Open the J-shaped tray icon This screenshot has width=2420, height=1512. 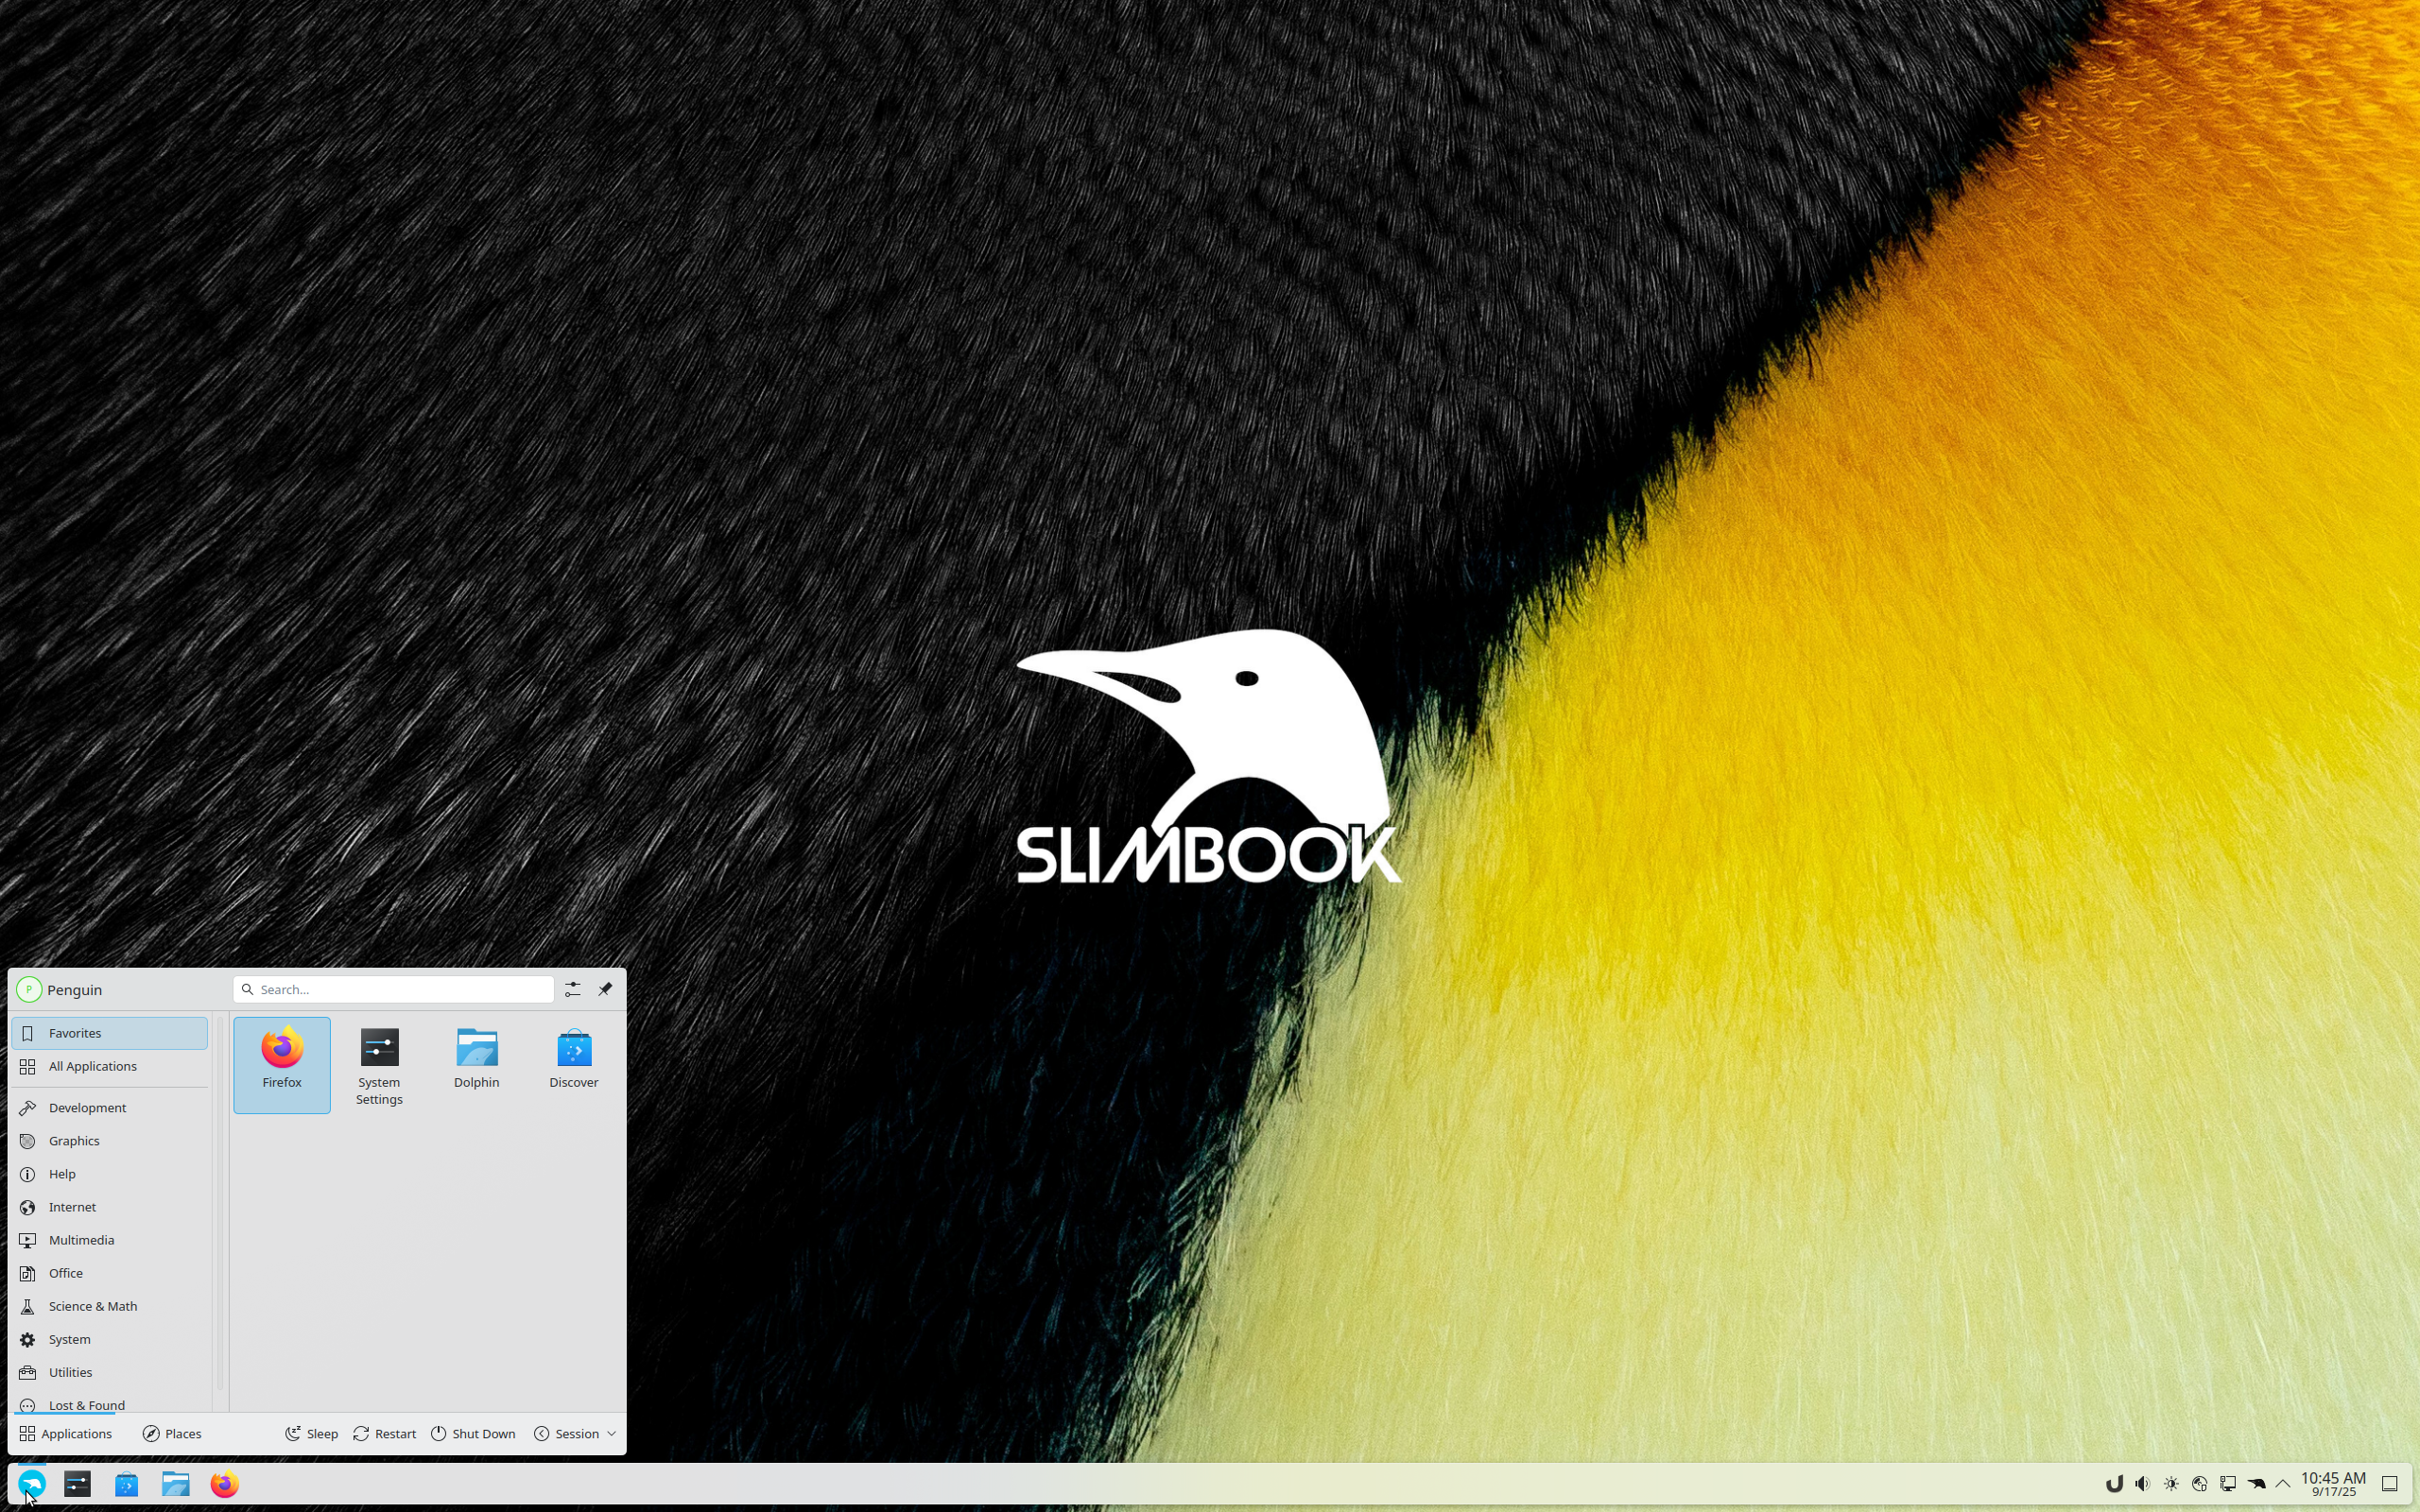pos(2114,1484)
